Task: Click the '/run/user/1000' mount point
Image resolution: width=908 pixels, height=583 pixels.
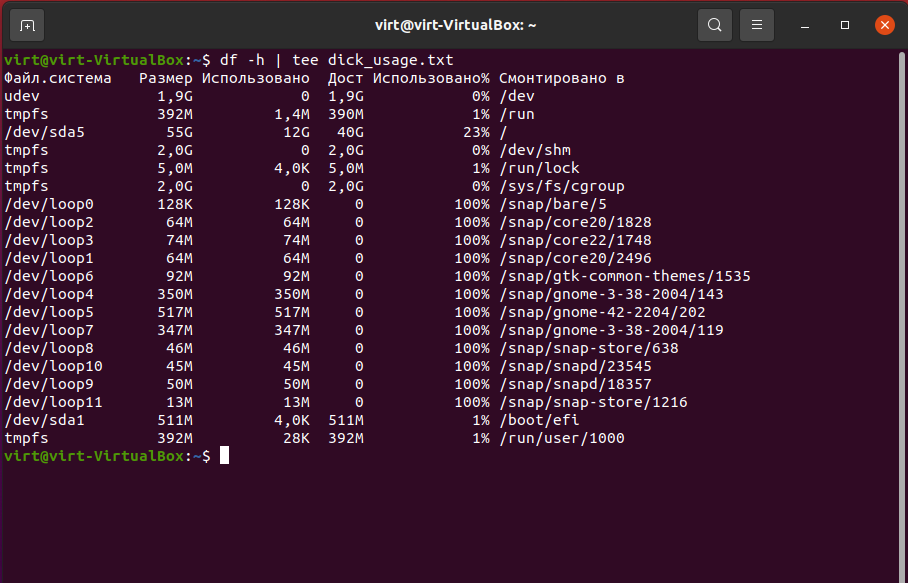Action: tap(562, 438)
